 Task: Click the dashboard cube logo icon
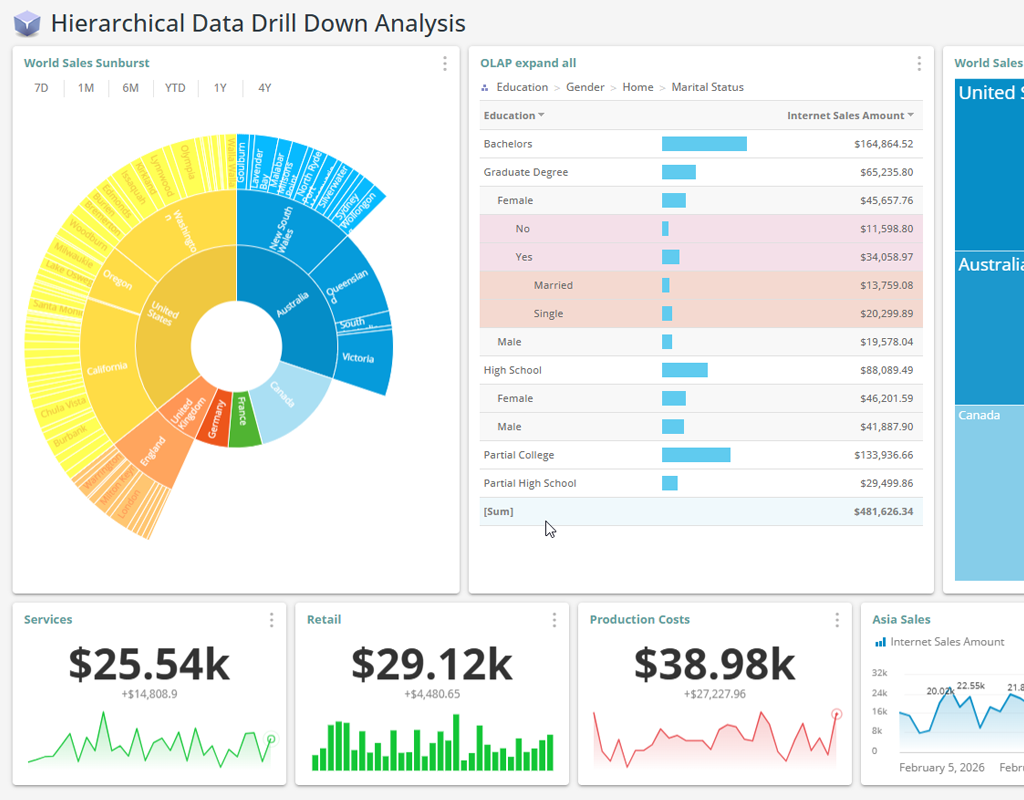pyautogui.click(x=27, y=23)
